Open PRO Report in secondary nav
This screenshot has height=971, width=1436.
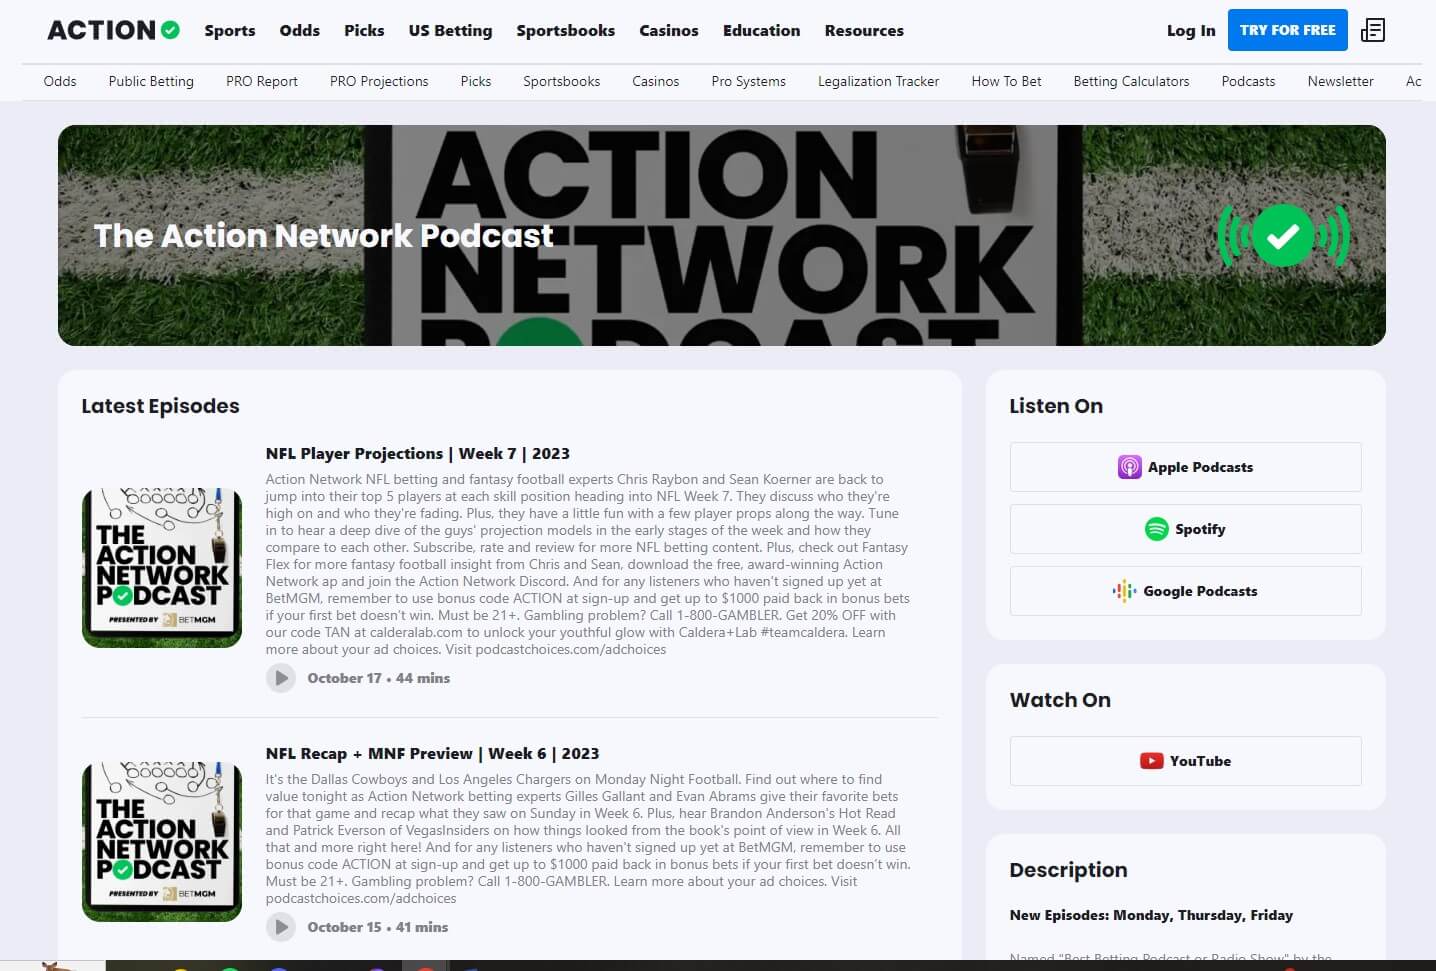pos(262,81)
